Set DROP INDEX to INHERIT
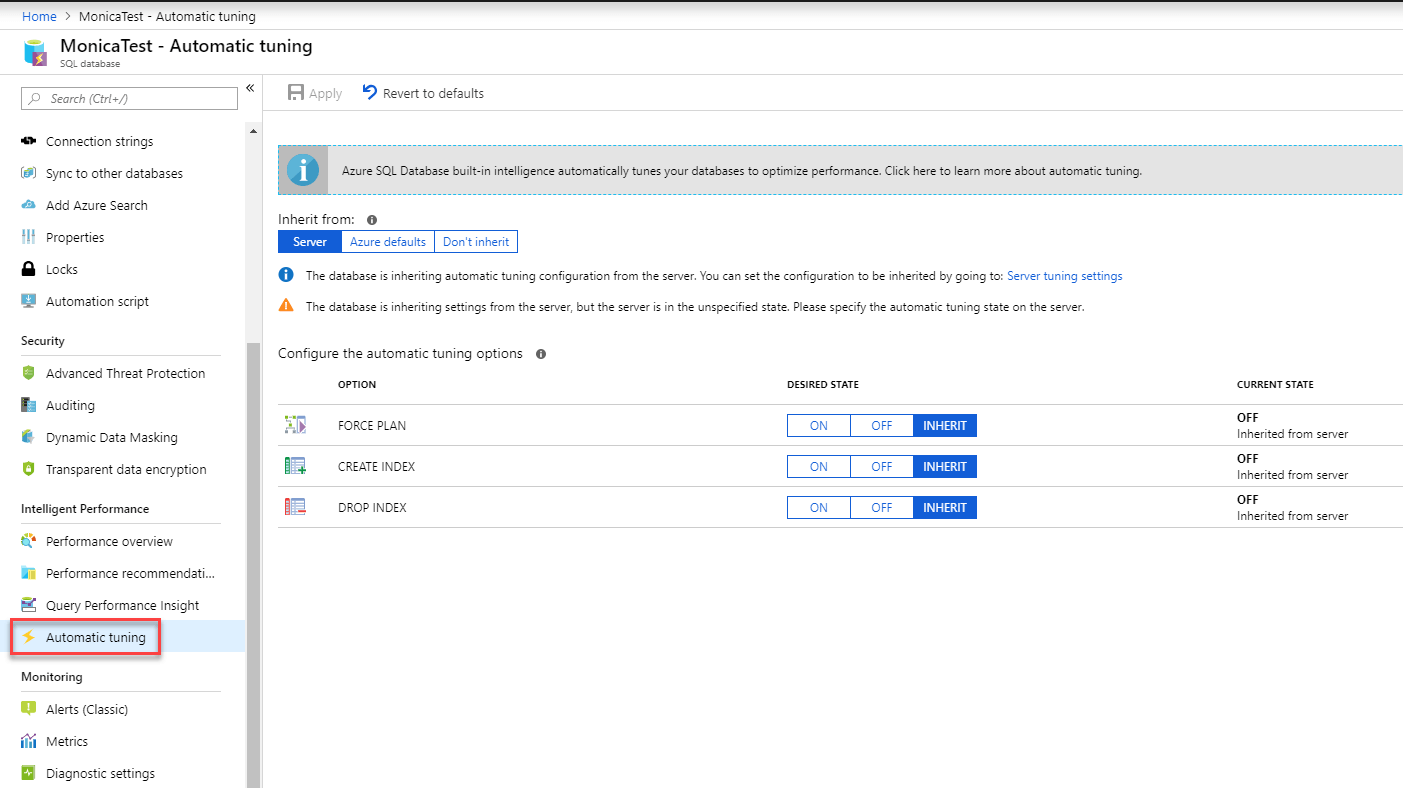 tap(945, 507)
